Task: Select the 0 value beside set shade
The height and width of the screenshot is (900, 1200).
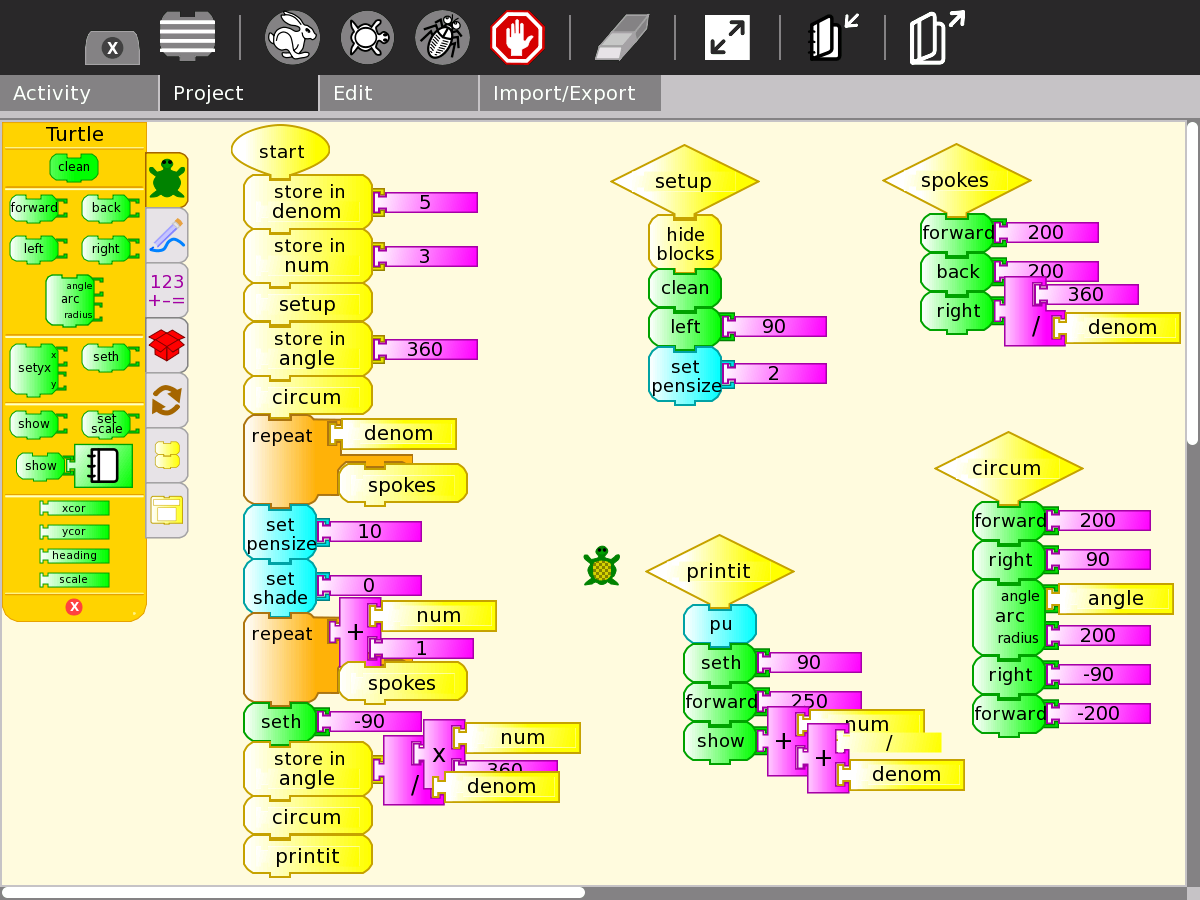Action: pos(370,585)
